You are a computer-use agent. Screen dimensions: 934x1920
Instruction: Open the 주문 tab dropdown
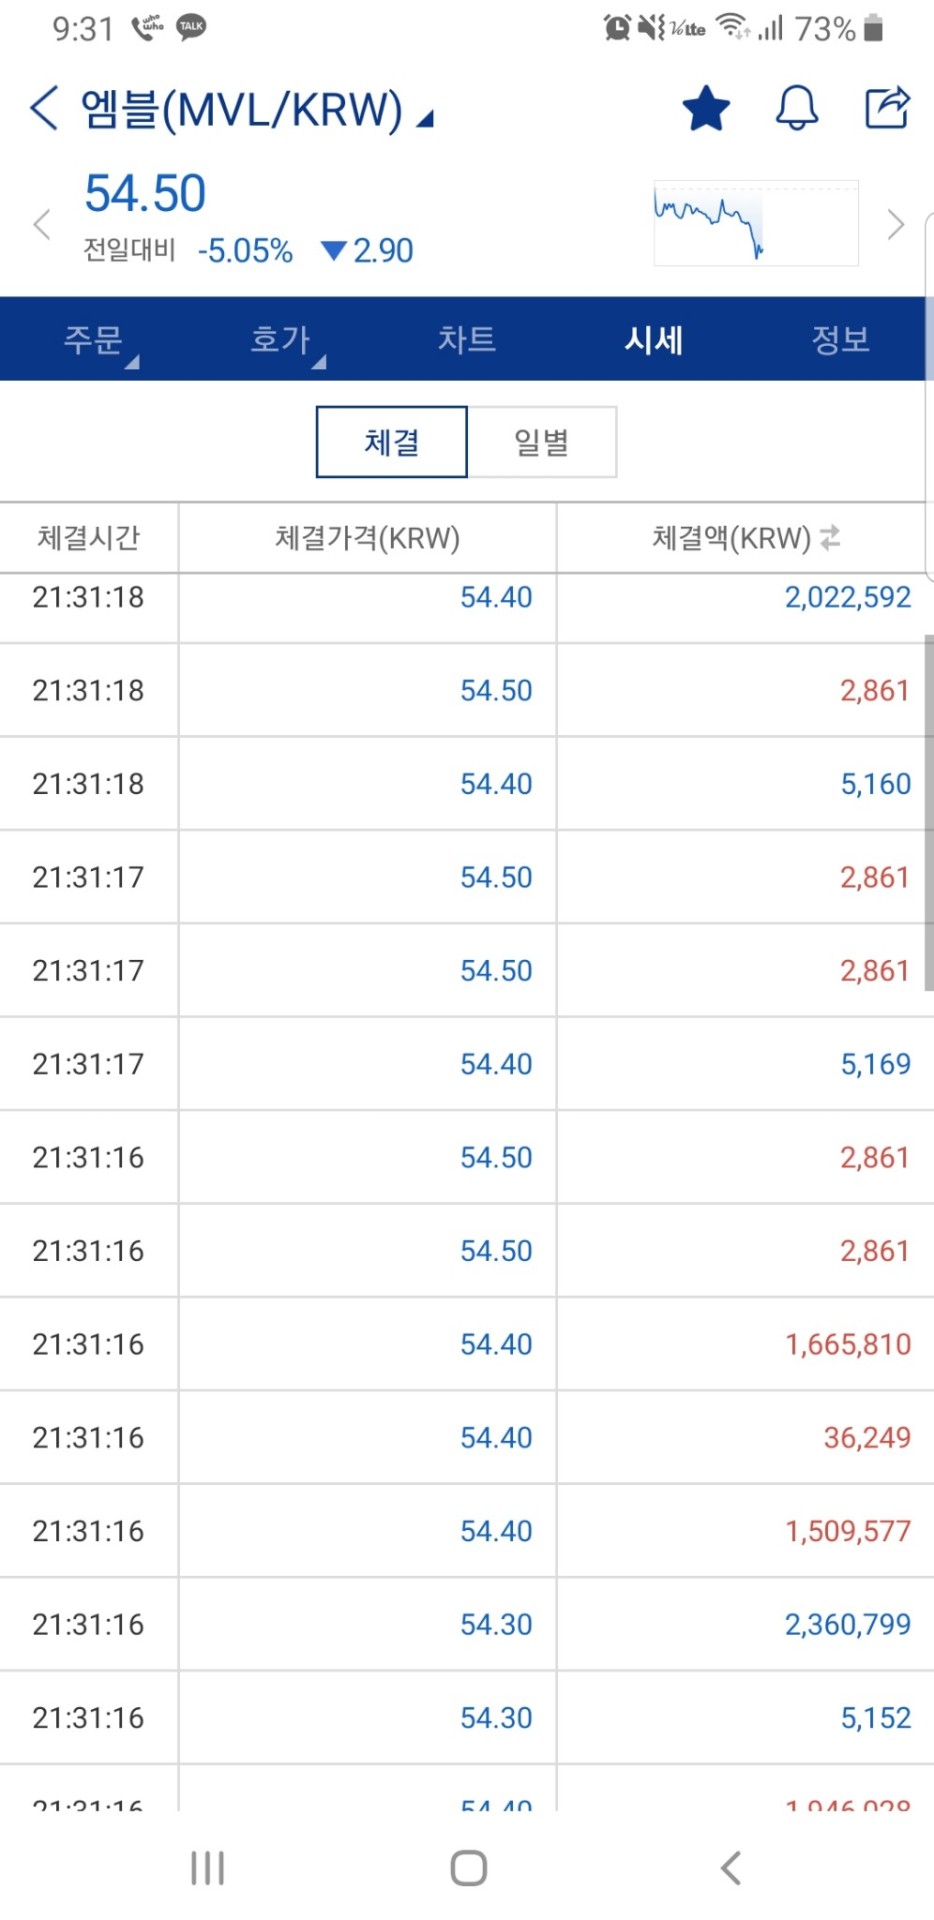(100, 340)
